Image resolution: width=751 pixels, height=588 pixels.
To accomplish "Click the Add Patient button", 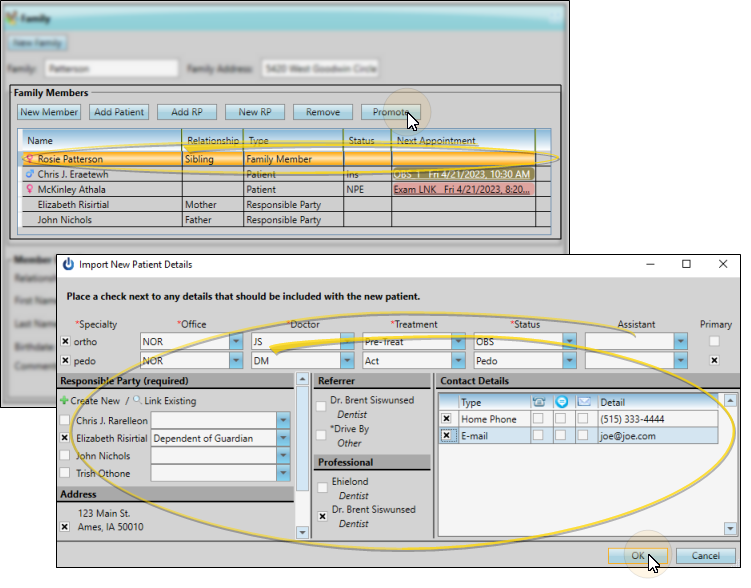I will coord(118,113).
